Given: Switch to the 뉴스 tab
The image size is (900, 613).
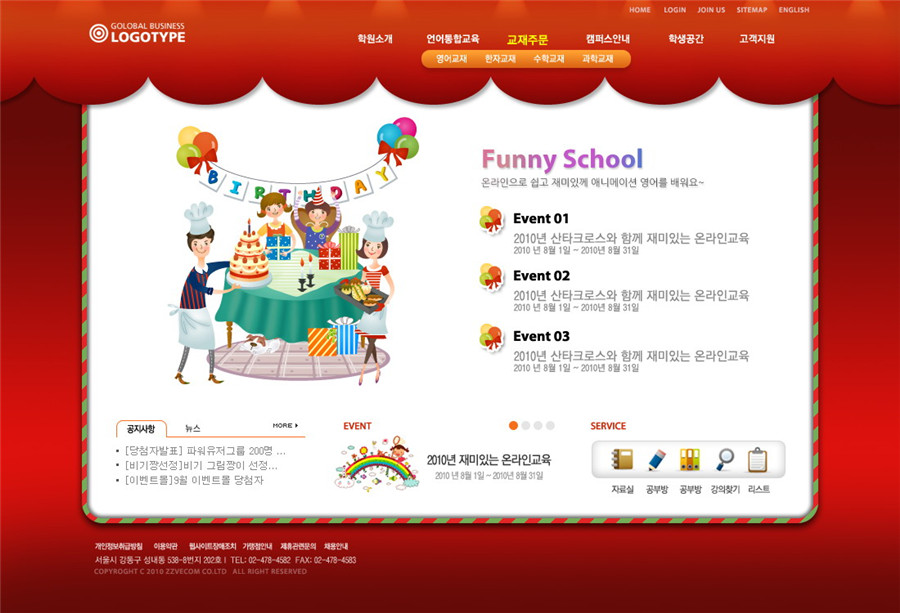Looking at the screenshot, I should pyautogui.click(x=193, y=428).
